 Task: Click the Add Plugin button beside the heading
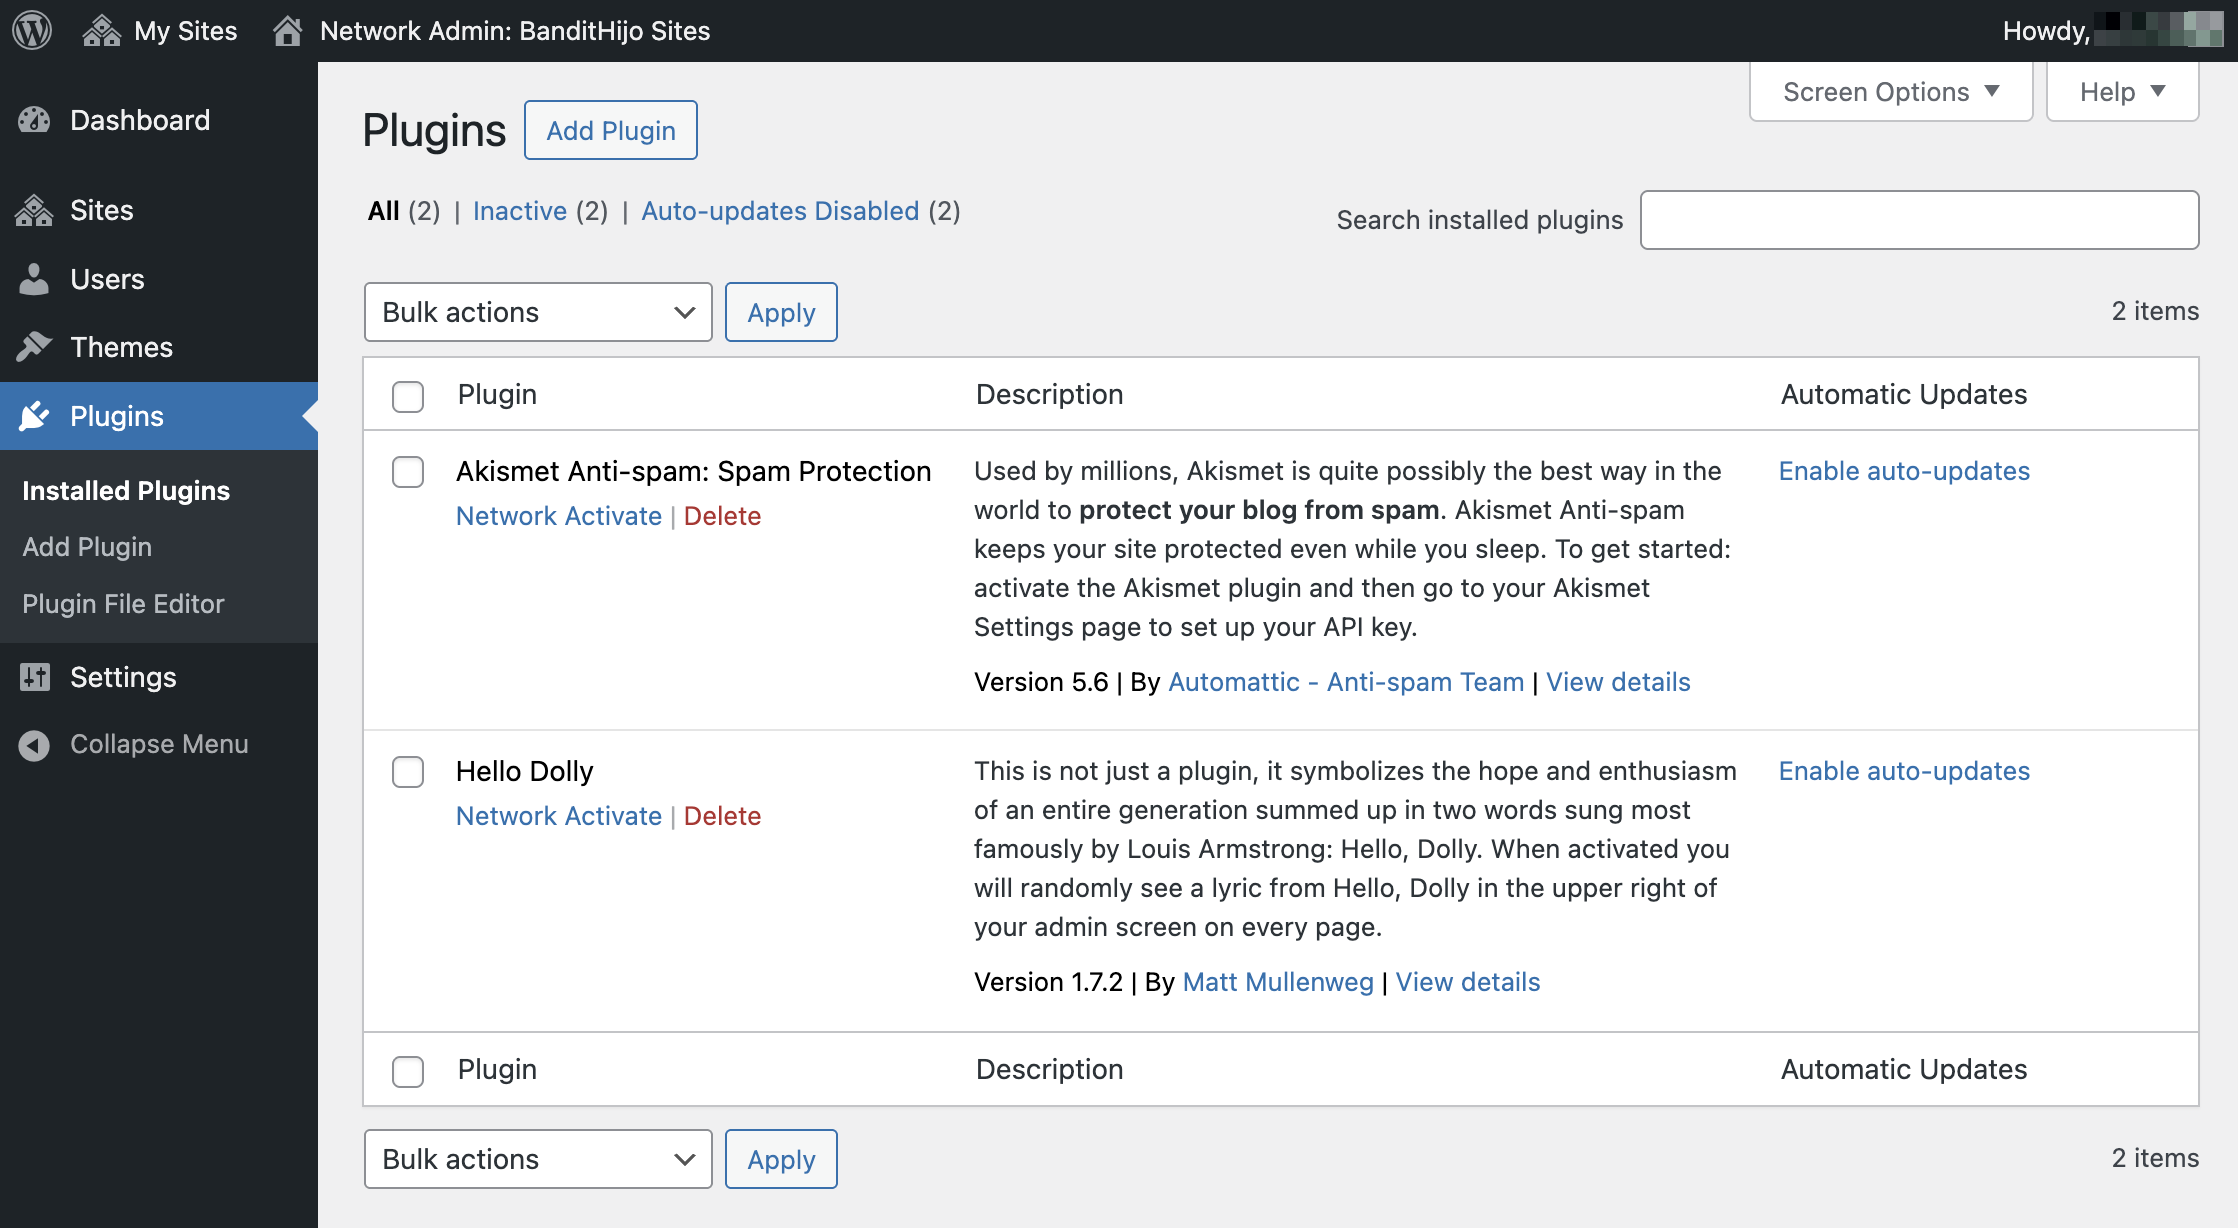[611, 130]
